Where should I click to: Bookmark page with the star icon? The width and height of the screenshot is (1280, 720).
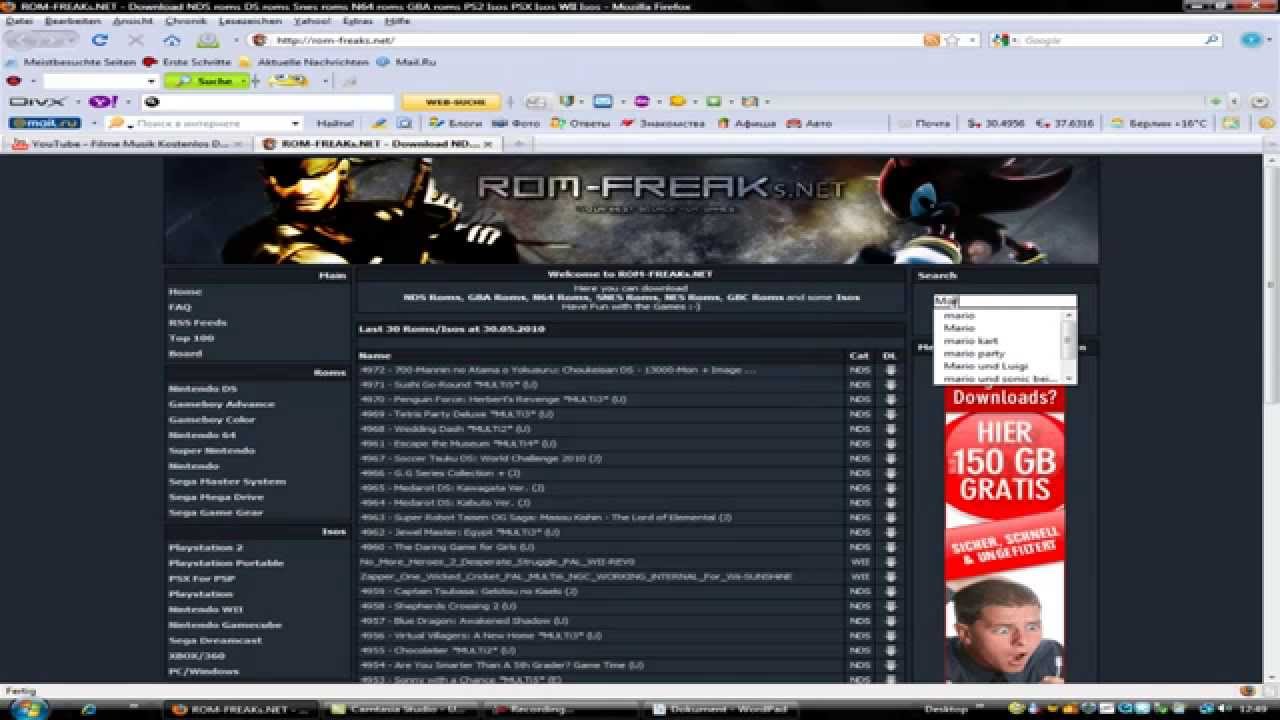[951, 40]
